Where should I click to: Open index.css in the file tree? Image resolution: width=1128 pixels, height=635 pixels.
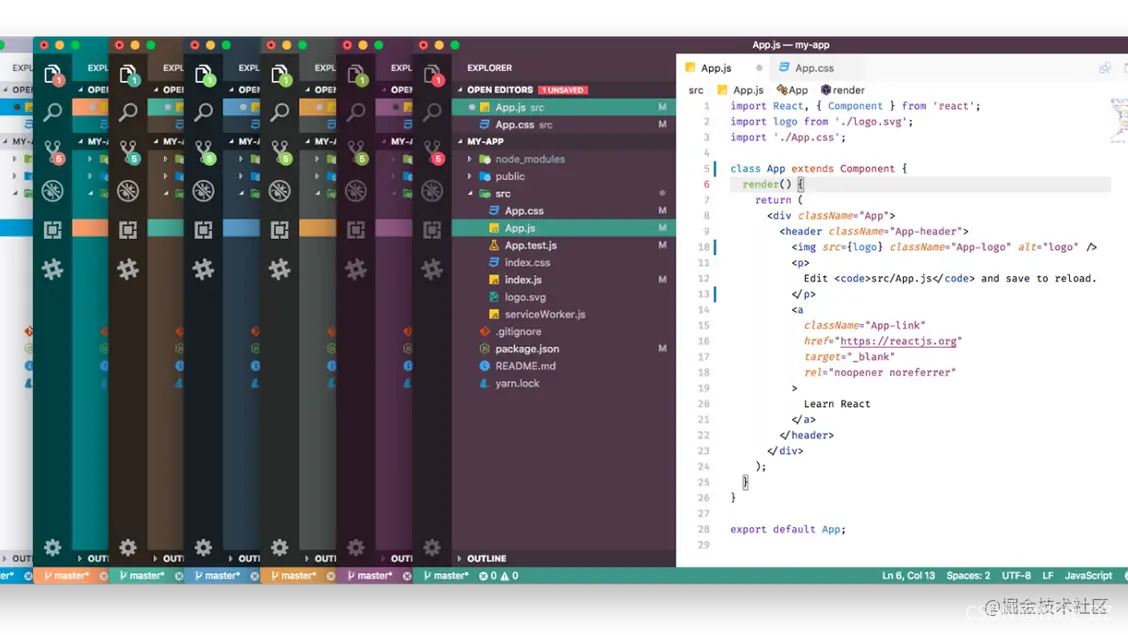point(563,262)
